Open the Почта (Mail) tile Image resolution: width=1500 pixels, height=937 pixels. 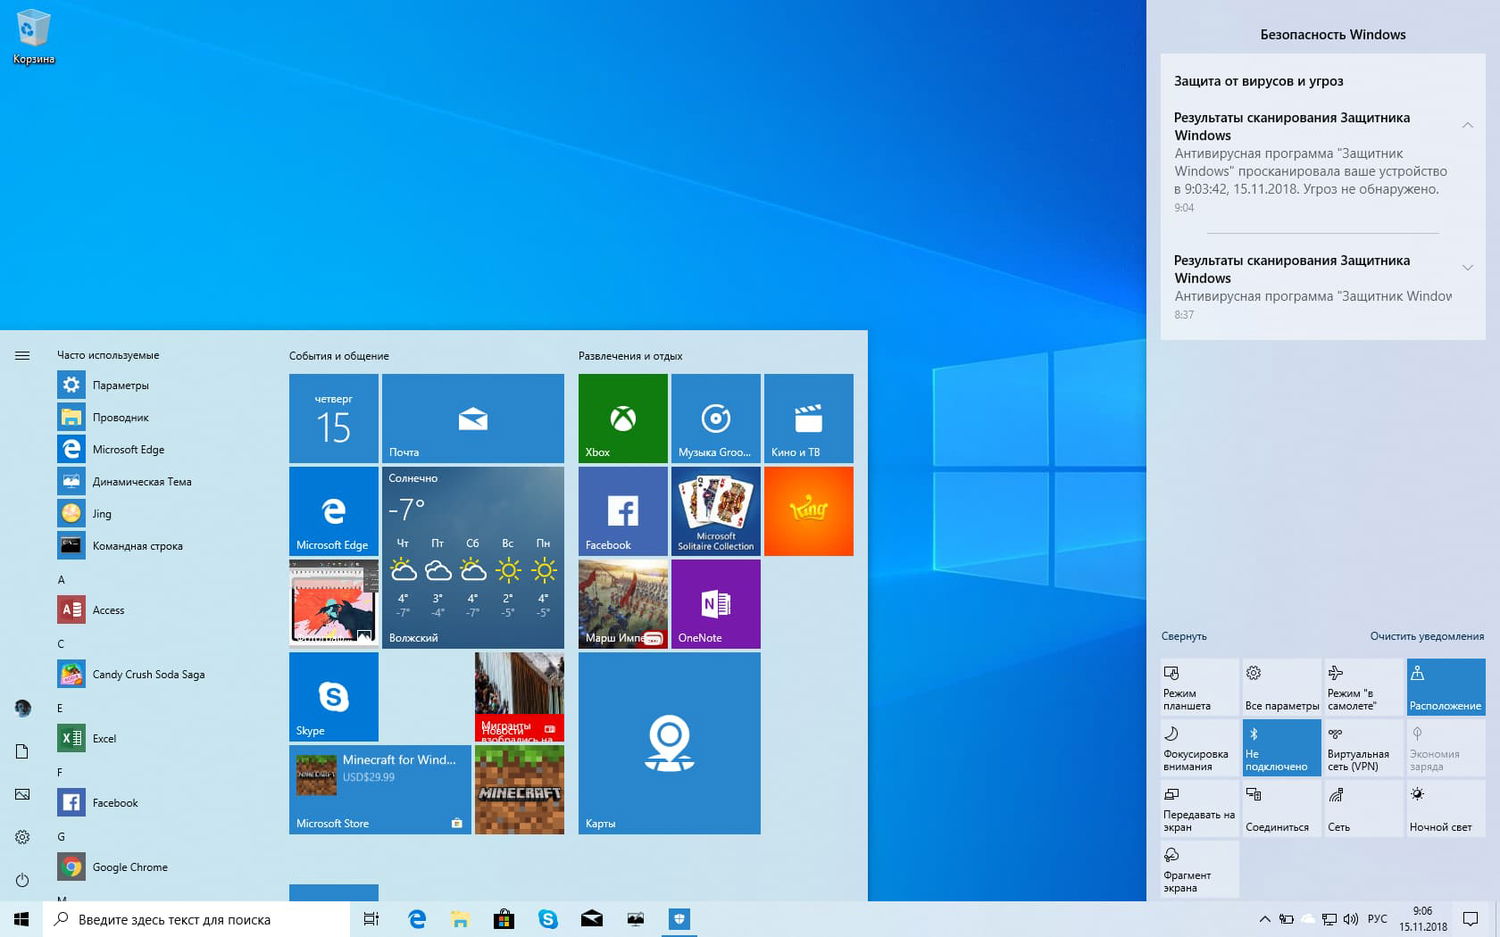[472, 417]
